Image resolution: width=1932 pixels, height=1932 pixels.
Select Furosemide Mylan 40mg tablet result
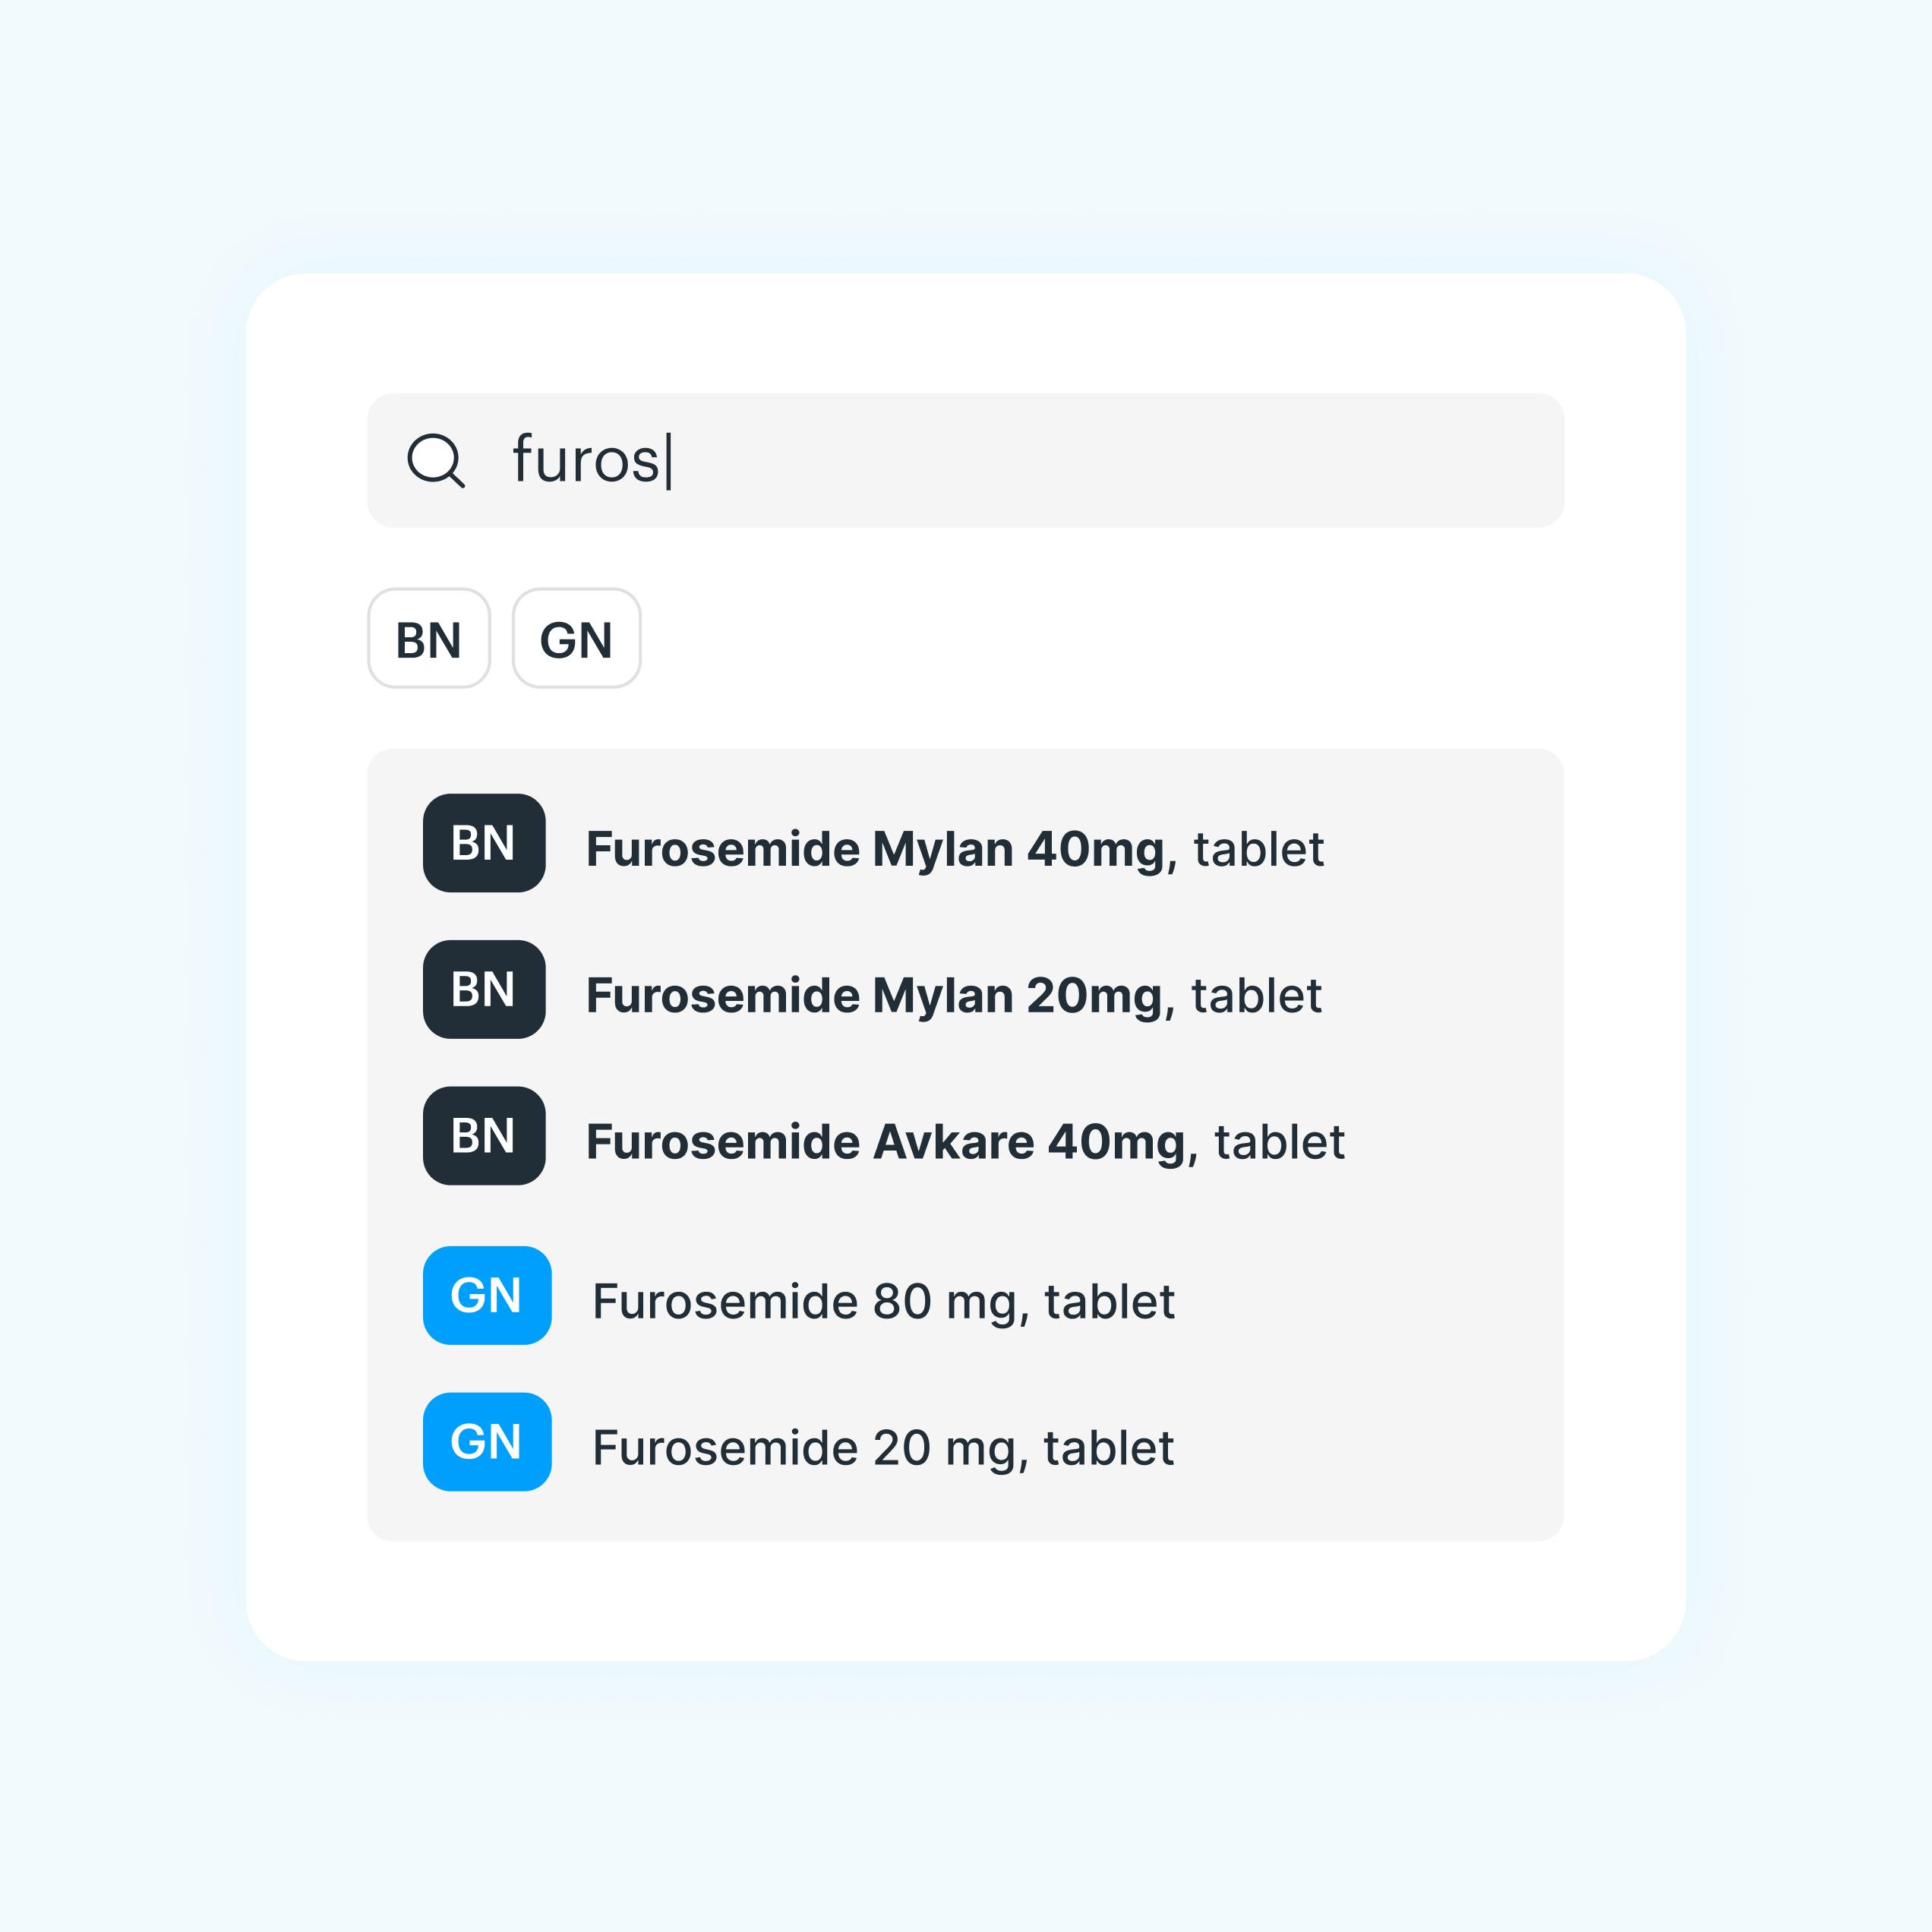click(954, 848)
